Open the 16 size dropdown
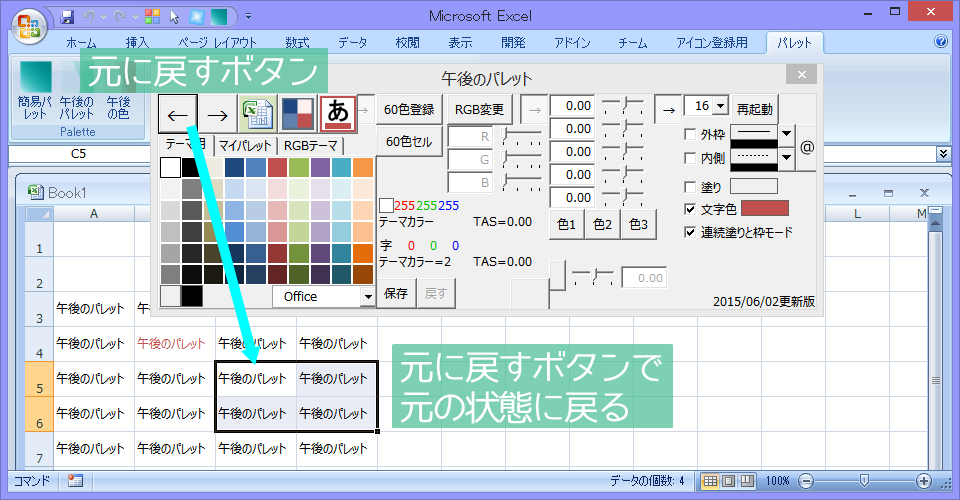 721,106
